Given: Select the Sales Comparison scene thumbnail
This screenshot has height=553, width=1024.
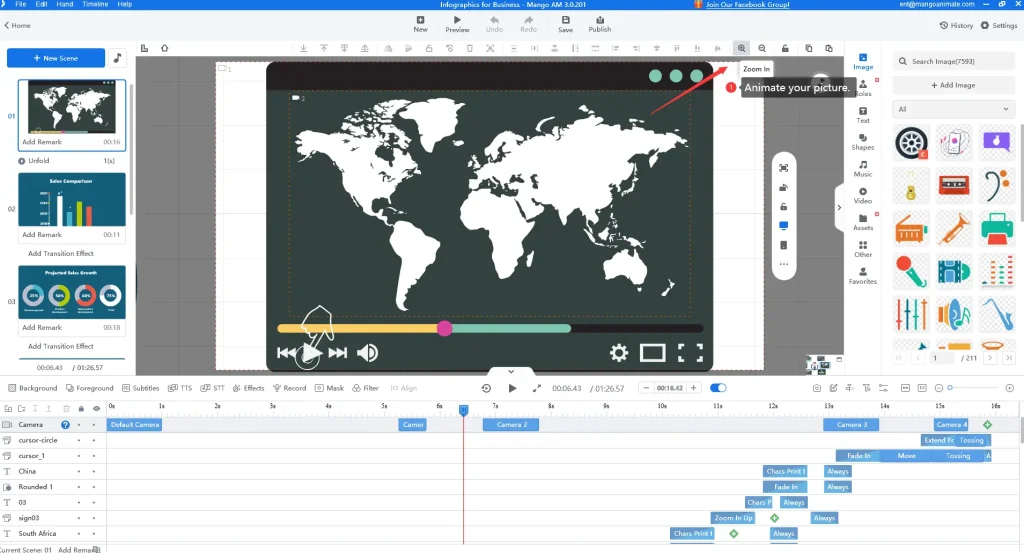Looking at the screenshot, I should 72,200.
